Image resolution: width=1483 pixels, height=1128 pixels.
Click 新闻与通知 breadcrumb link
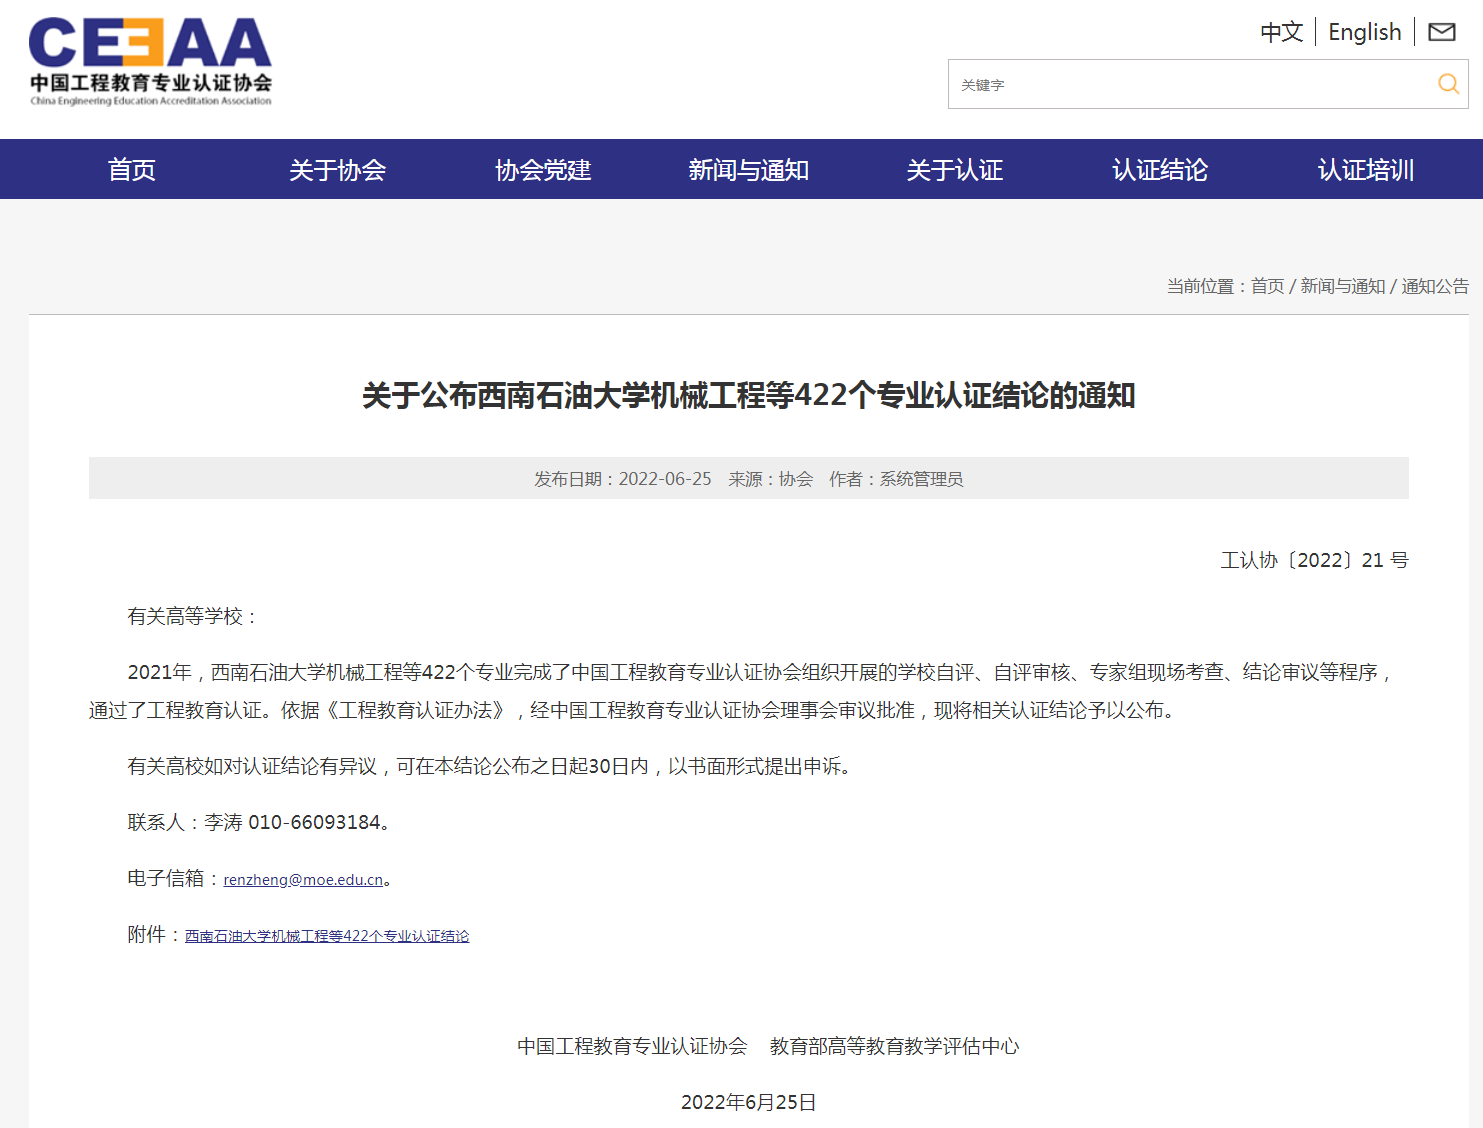coord(1342,286)
